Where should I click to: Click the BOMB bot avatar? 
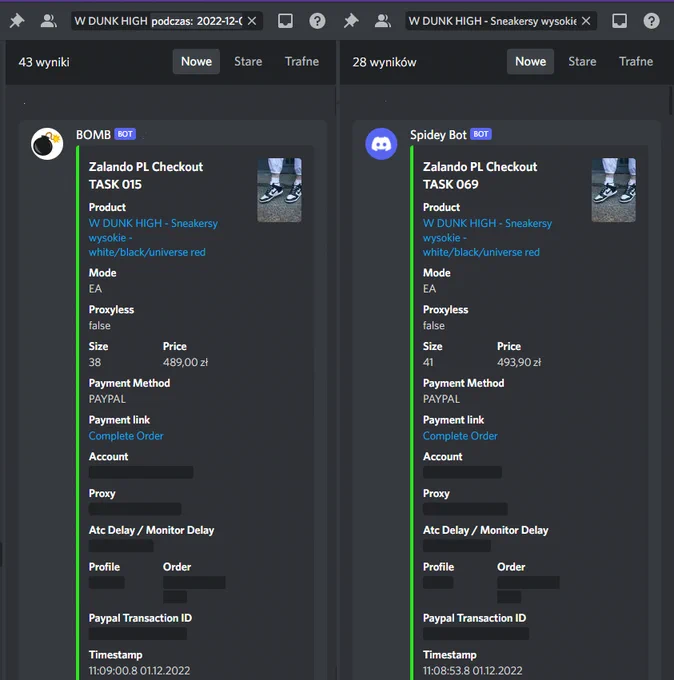coord(47,144)
